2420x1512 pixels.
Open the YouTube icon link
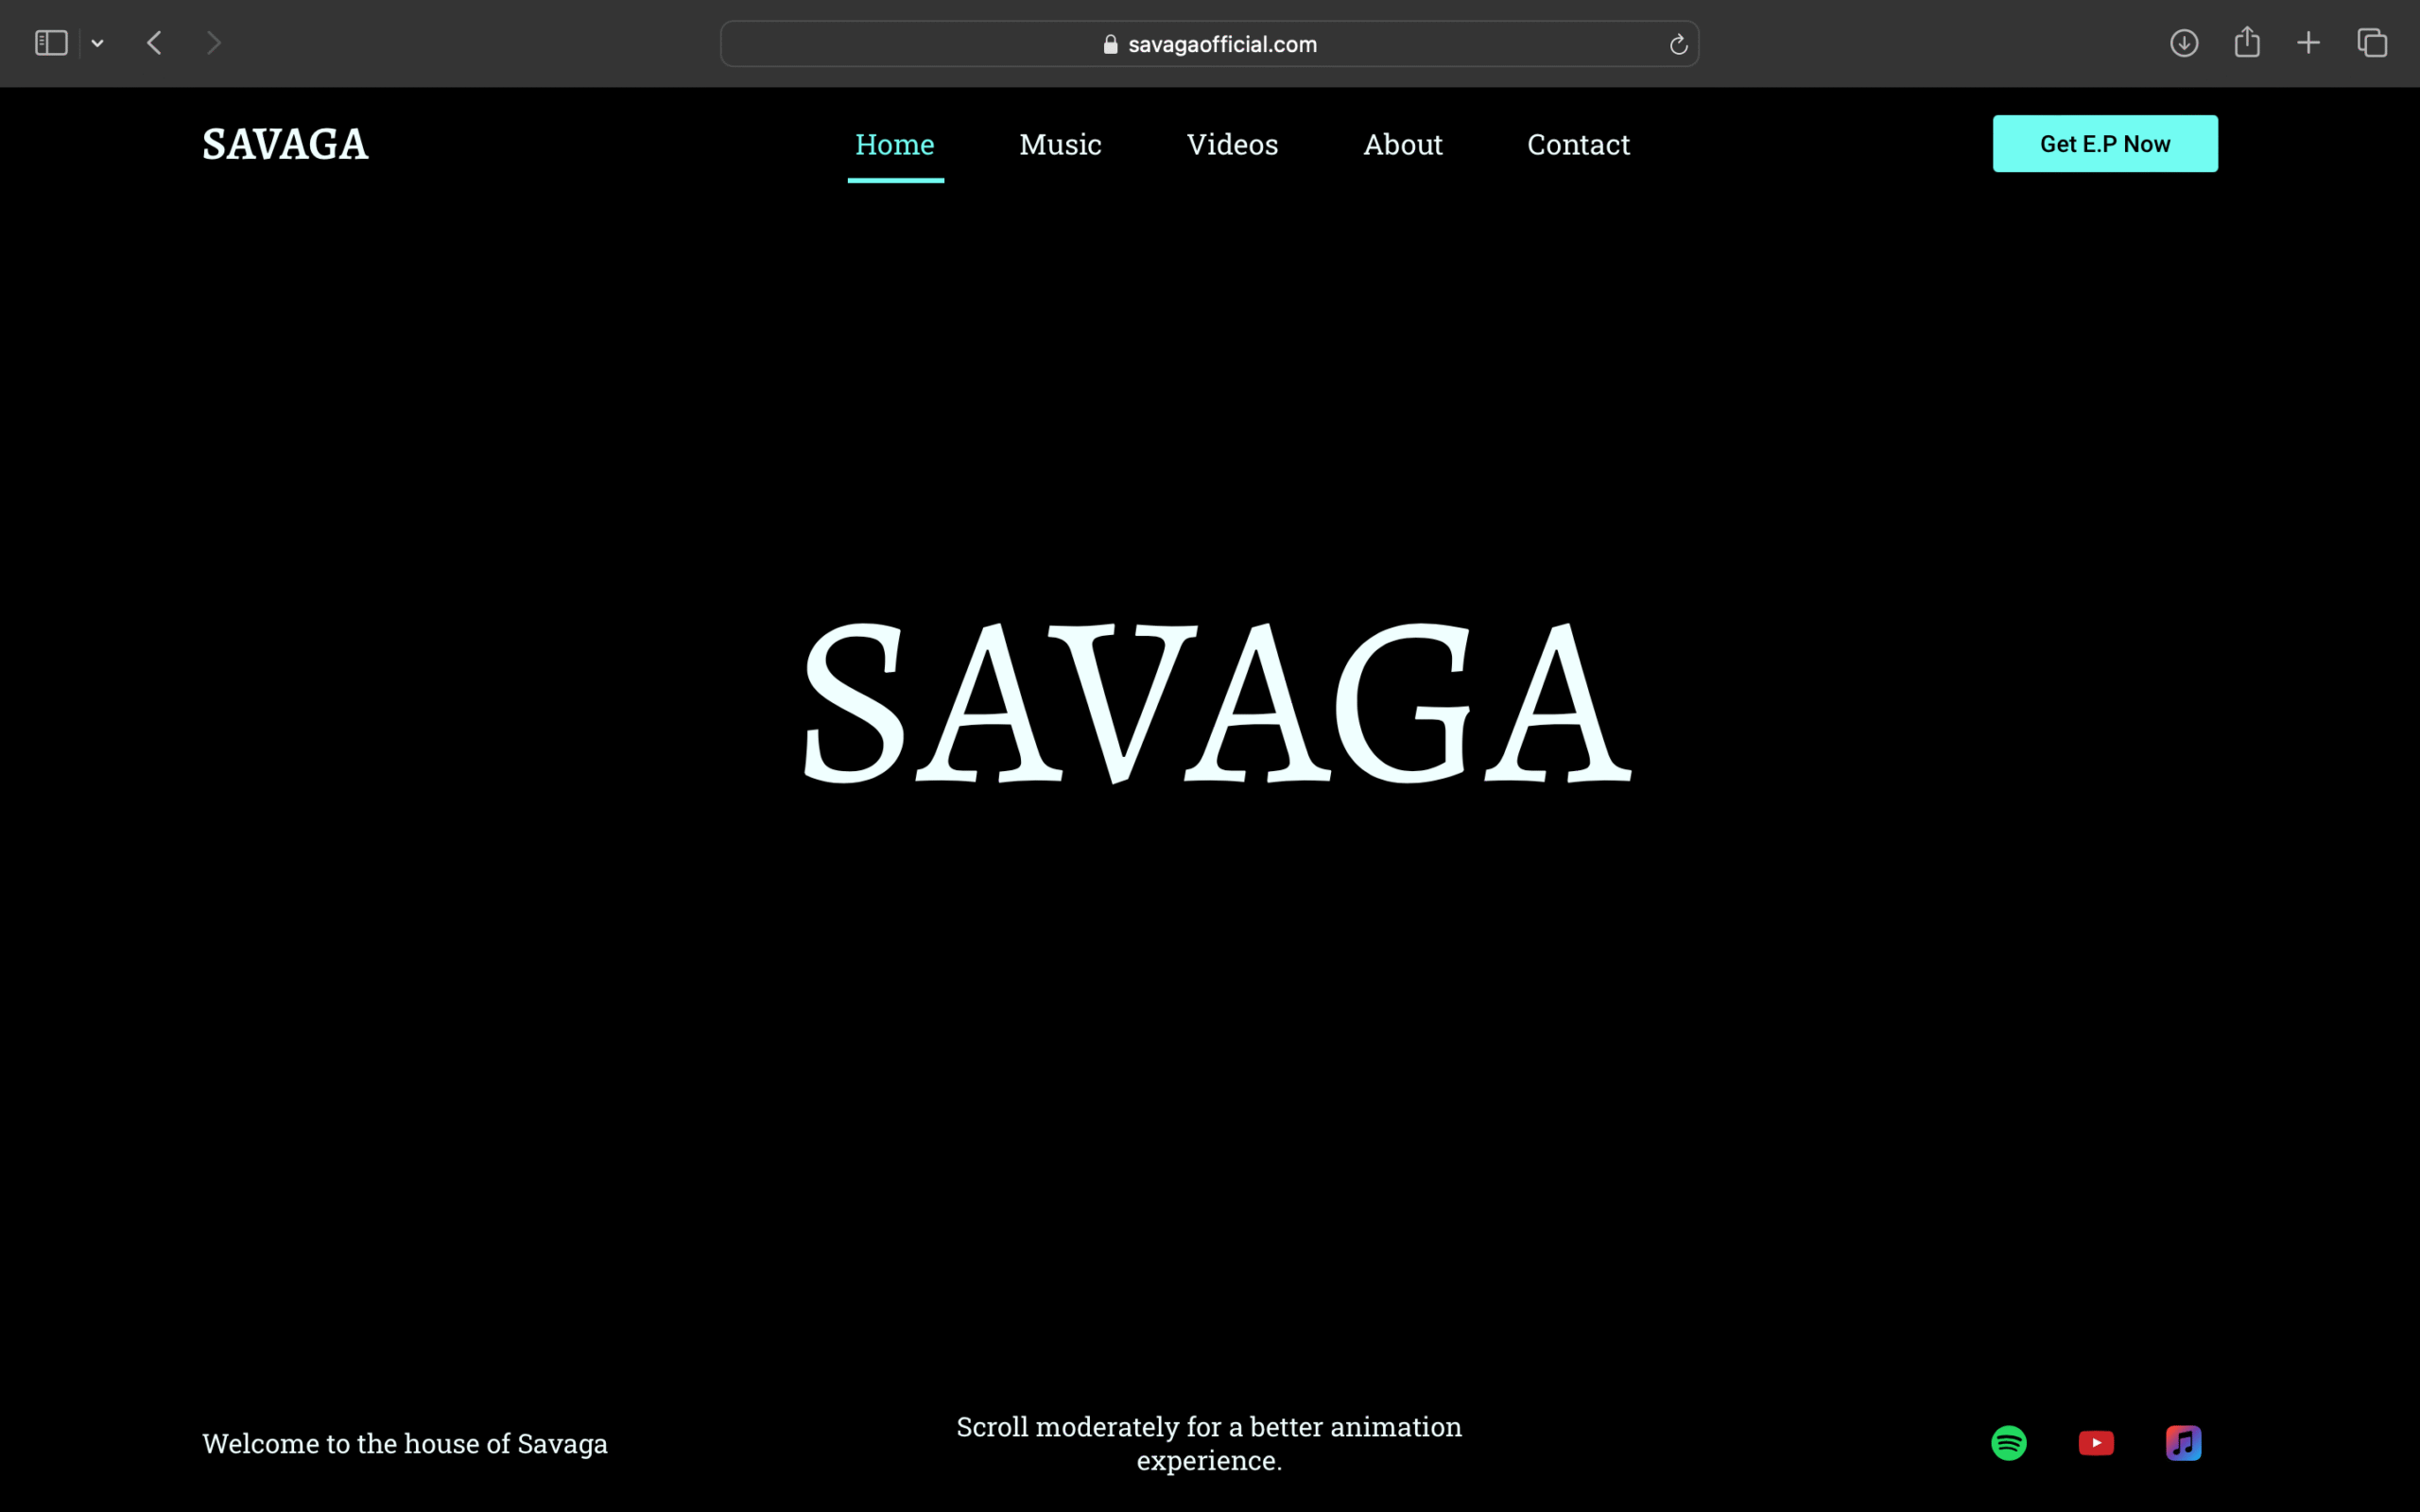point(2096,1443)
